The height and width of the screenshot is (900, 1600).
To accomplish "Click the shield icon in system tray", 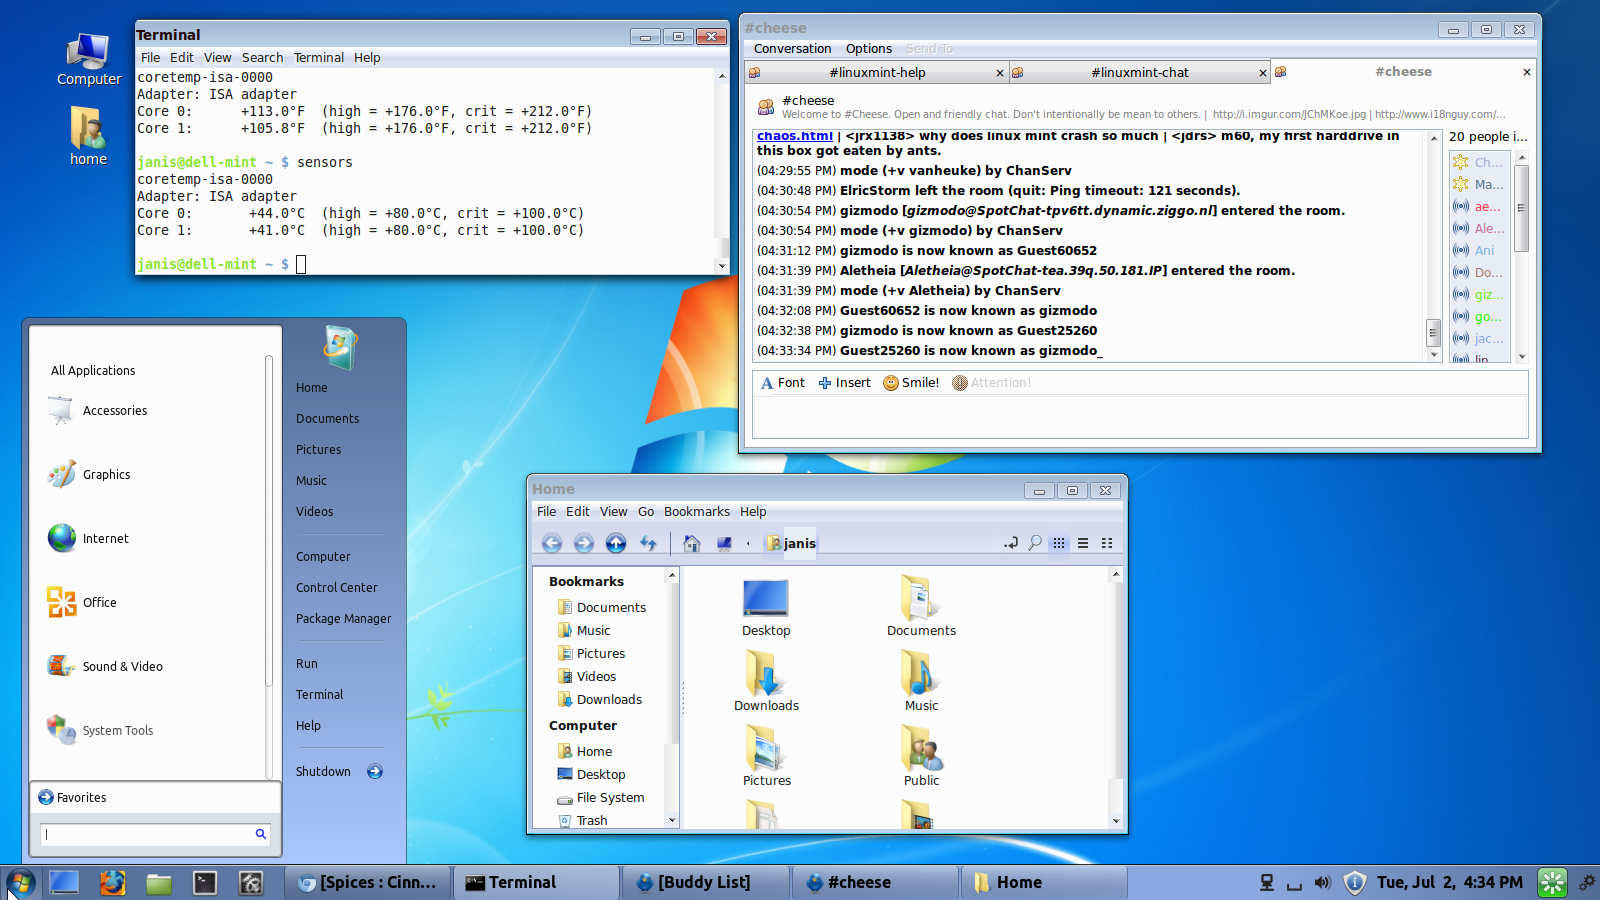I will (x=1354, y=882).
